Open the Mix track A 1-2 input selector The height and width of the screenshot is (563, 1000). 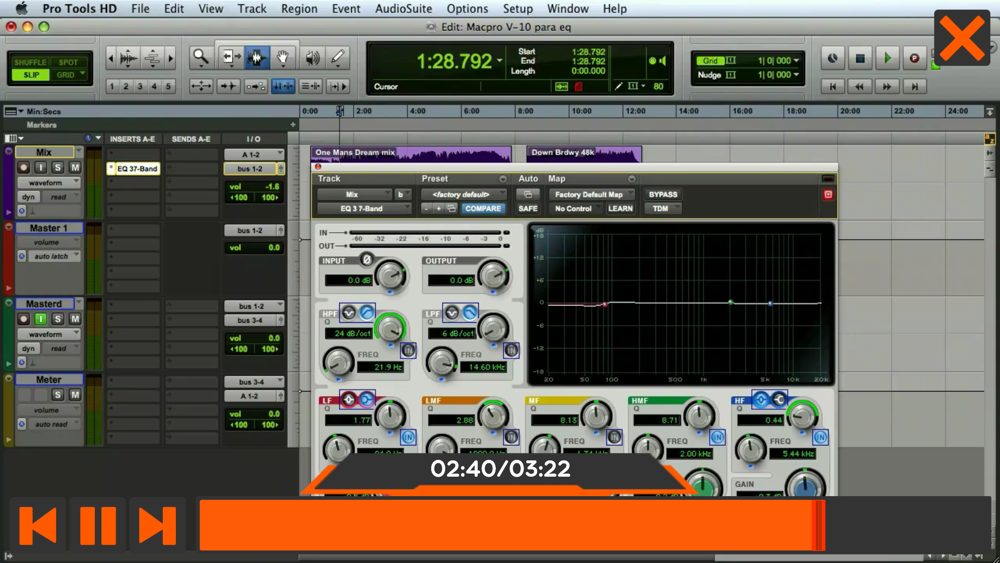254,154
